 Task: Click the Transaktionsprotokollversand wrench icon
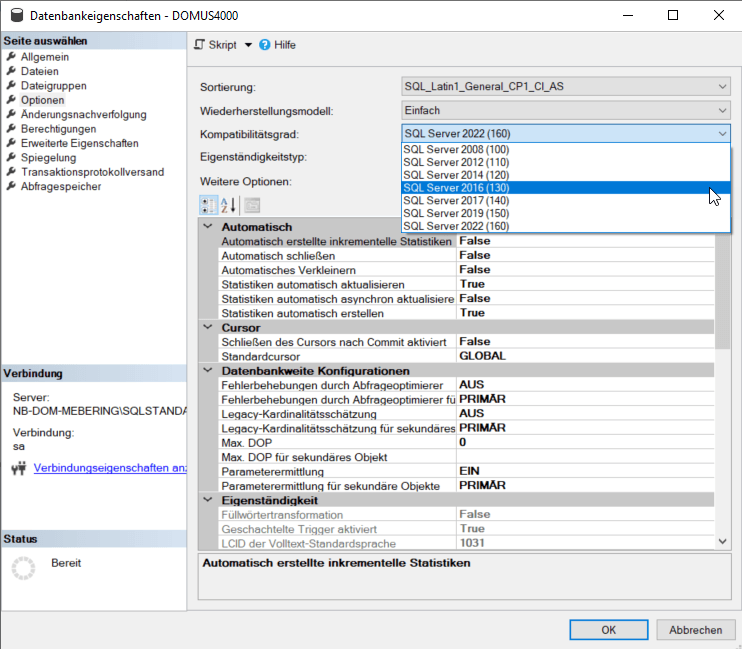(11, 172)
